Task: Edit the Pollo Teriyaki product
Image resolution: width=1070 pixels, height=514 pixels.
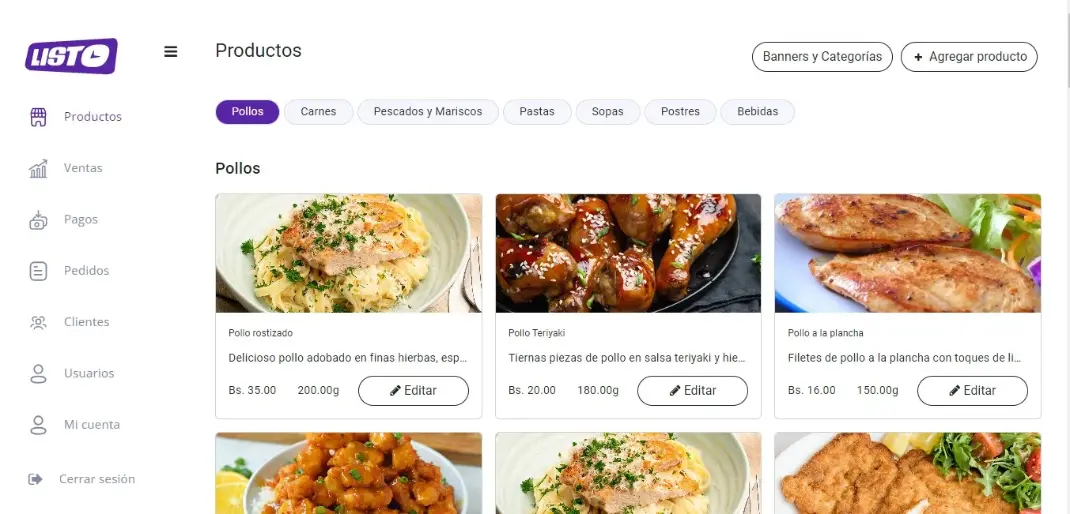Action: click(x=693, y=391)
